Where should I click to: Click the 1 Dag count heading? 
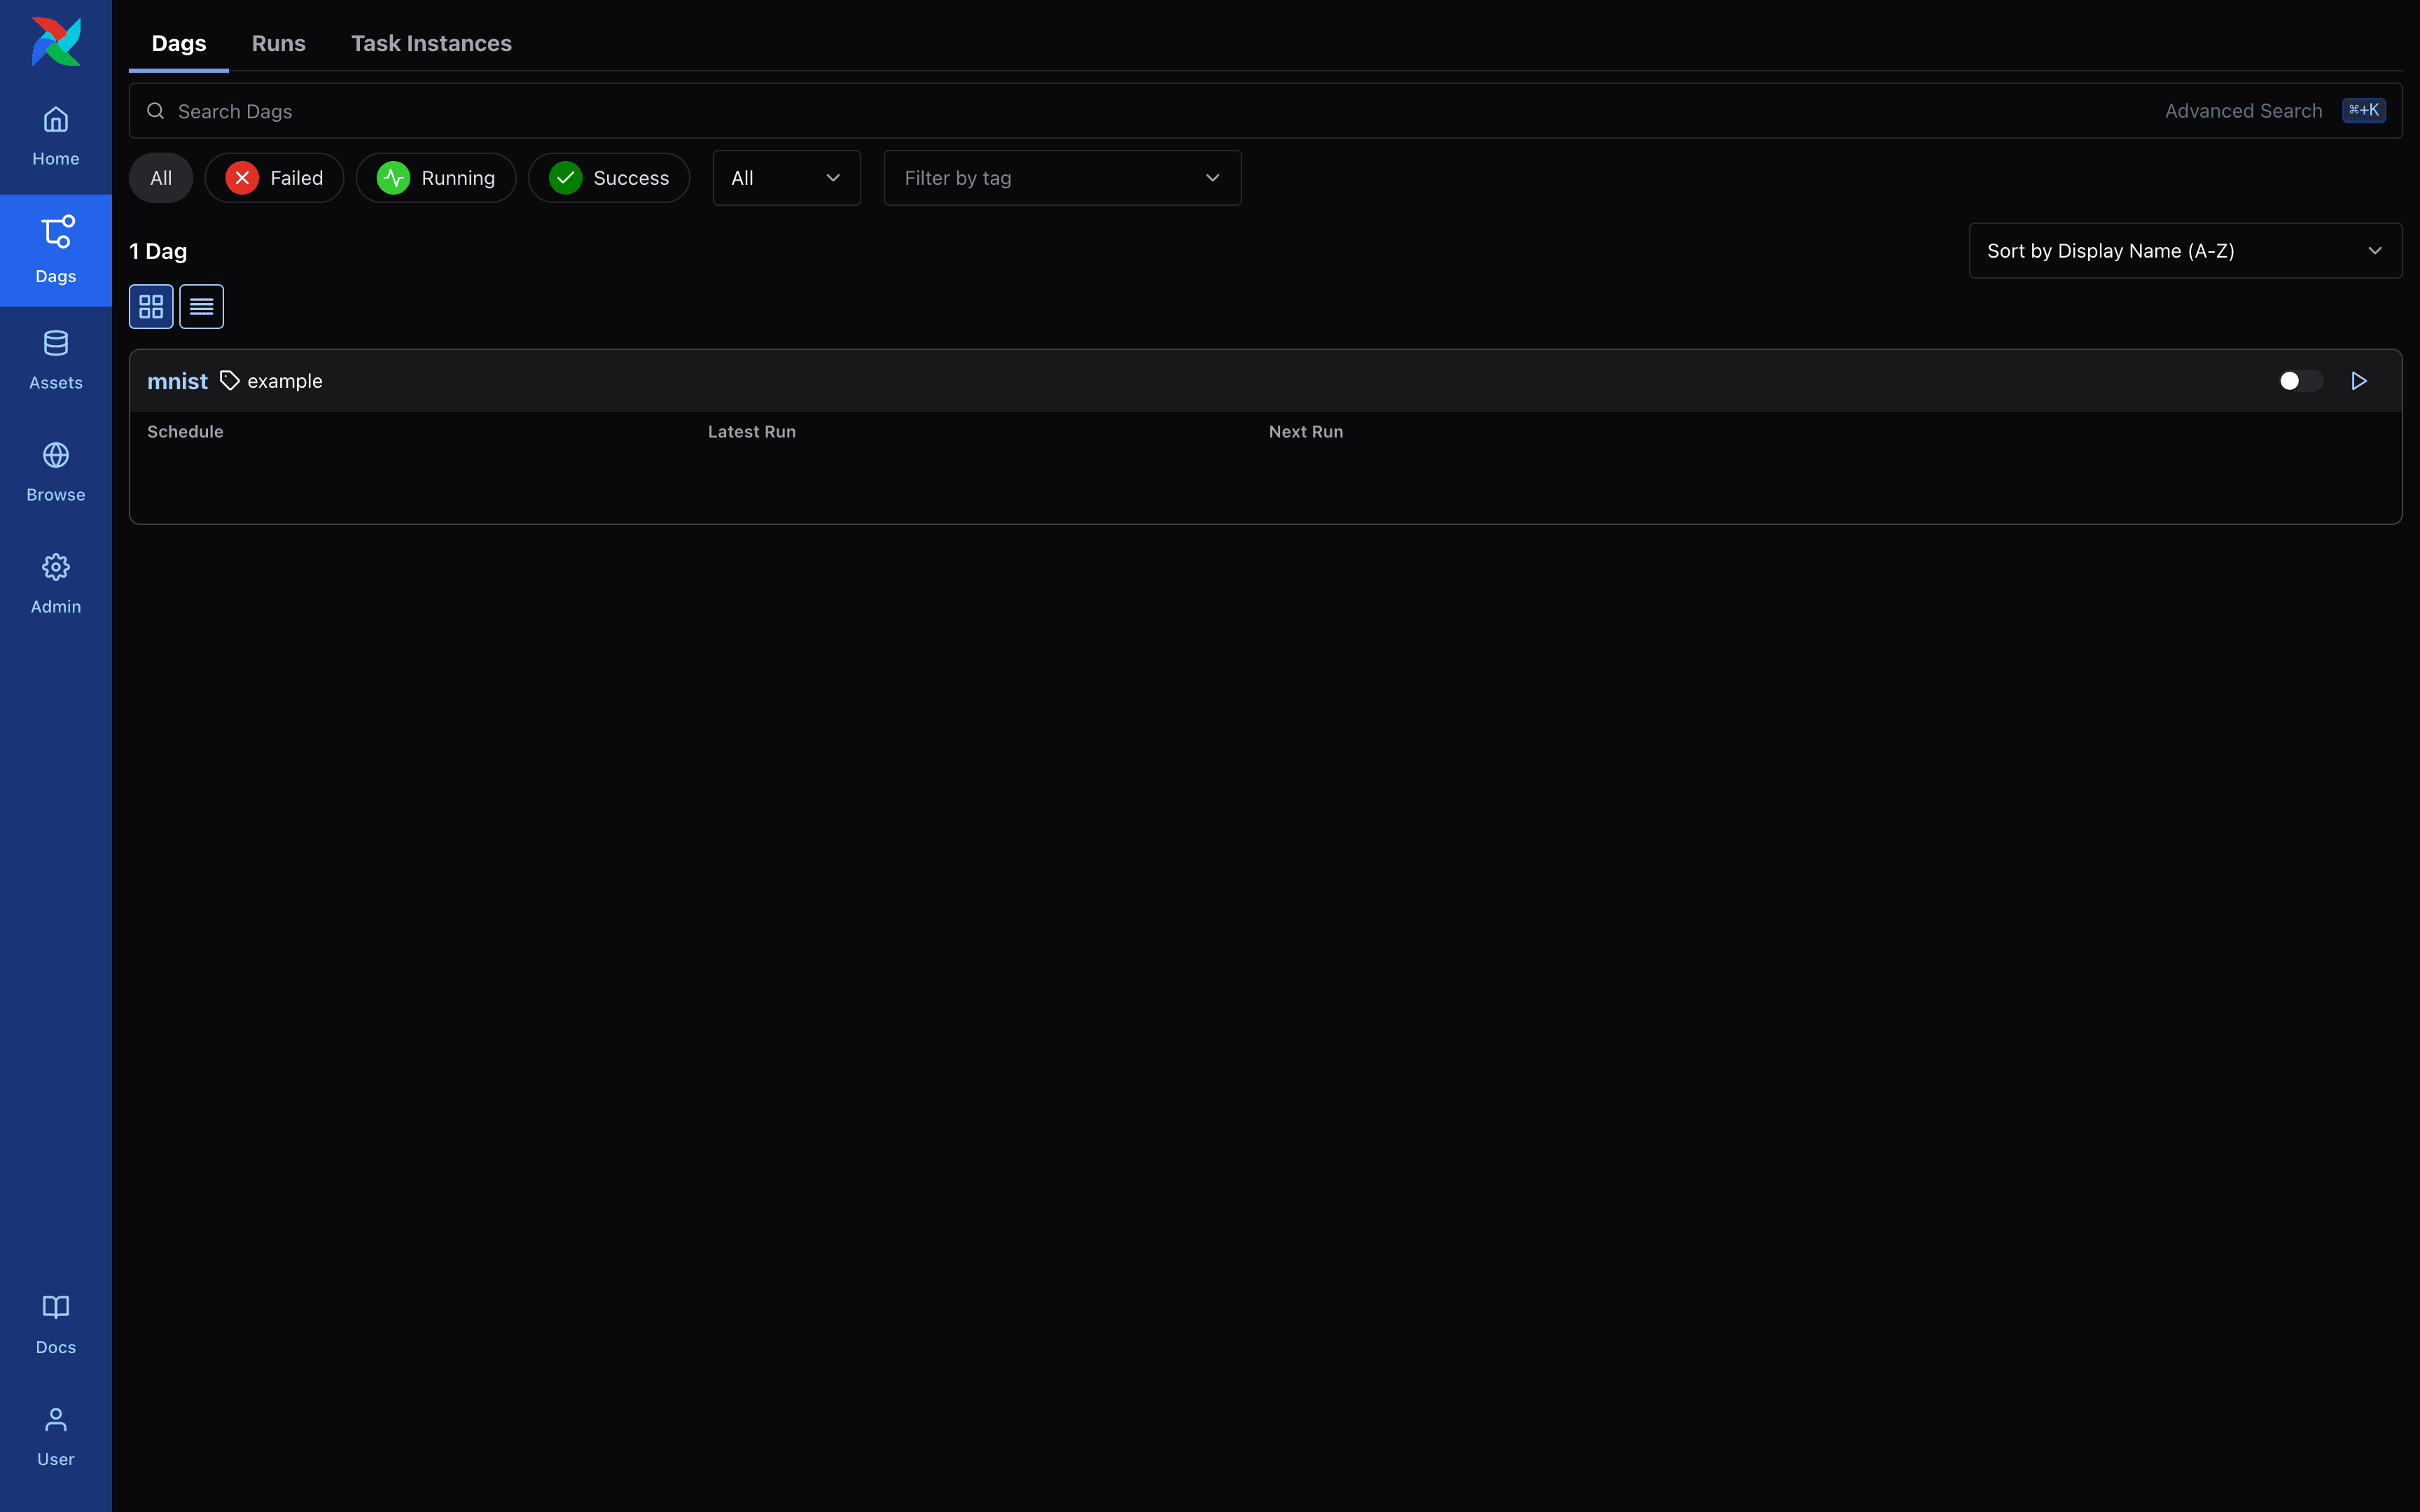pos(158,251)
